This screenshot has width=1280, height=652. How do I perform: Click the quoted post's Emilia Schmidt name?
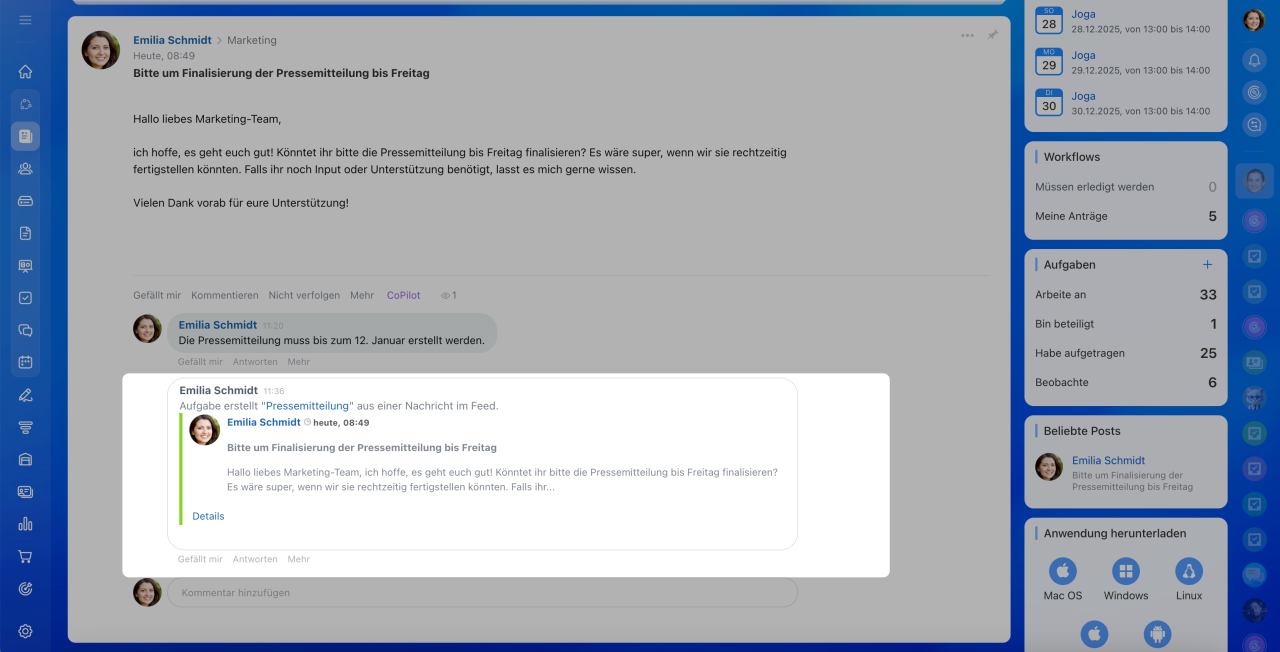[x=264, y=422]
